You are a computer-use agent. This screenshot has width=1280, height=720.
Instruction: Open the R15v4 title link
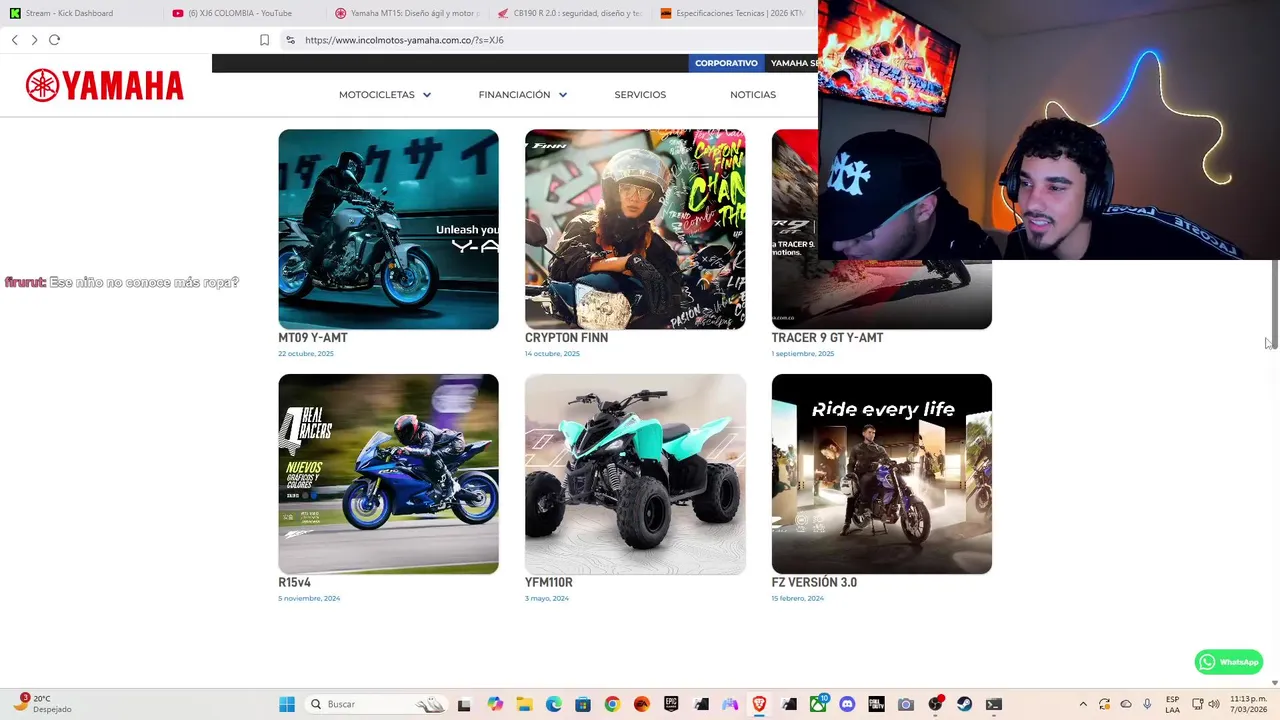coord(294,583)
